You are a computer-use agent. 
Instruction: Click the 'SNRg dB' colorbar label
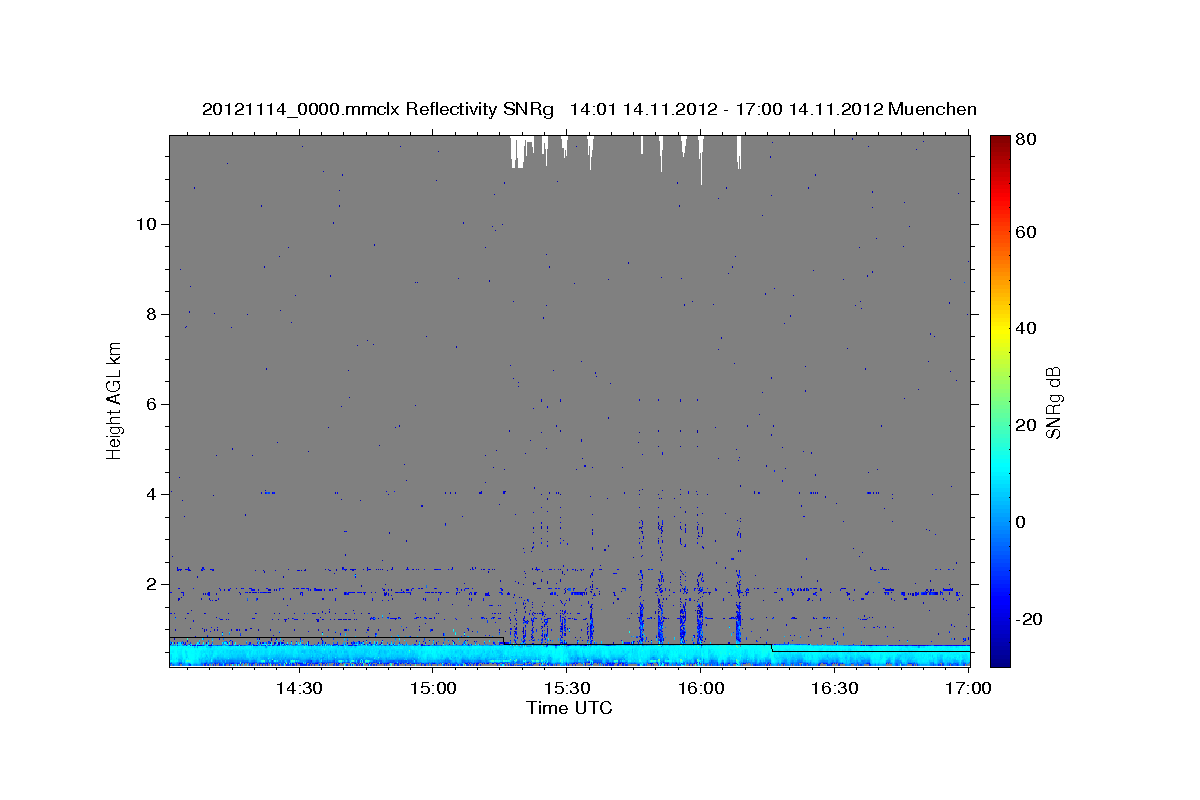[1052, 402]
